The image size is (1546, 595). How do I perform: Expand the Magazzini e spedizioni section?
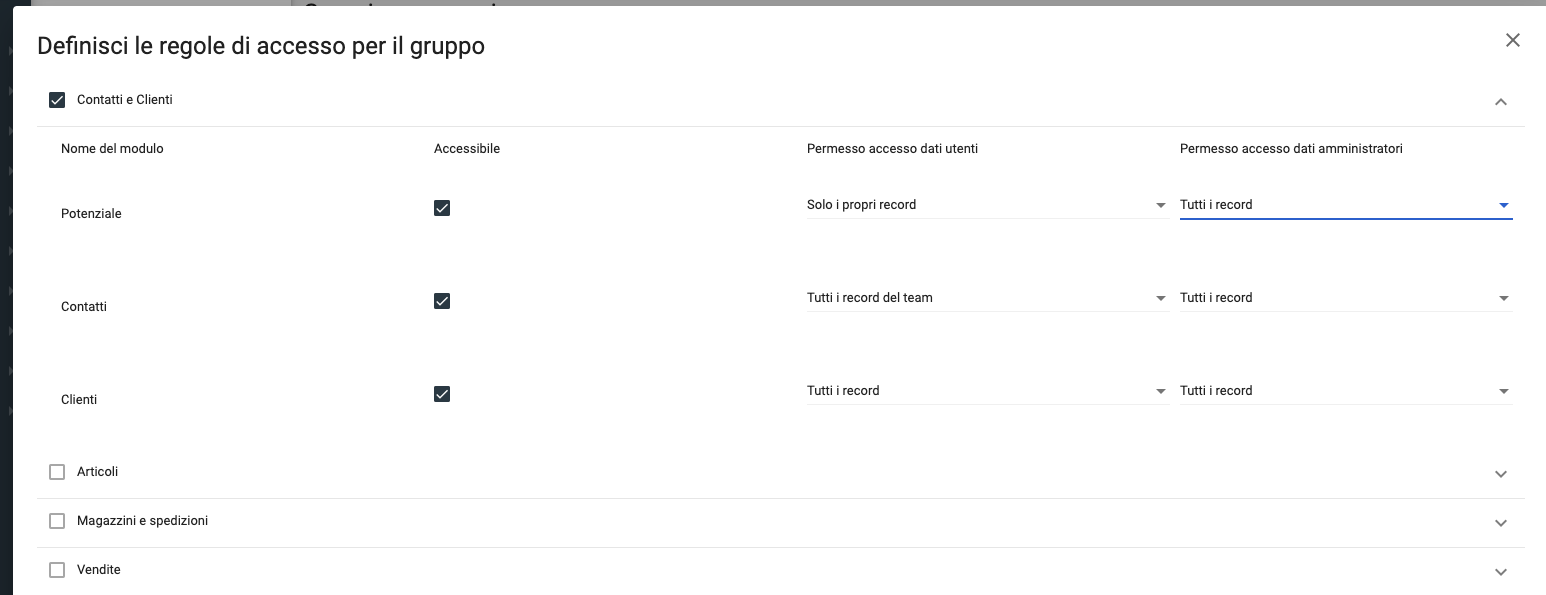tap(1500, 523)
